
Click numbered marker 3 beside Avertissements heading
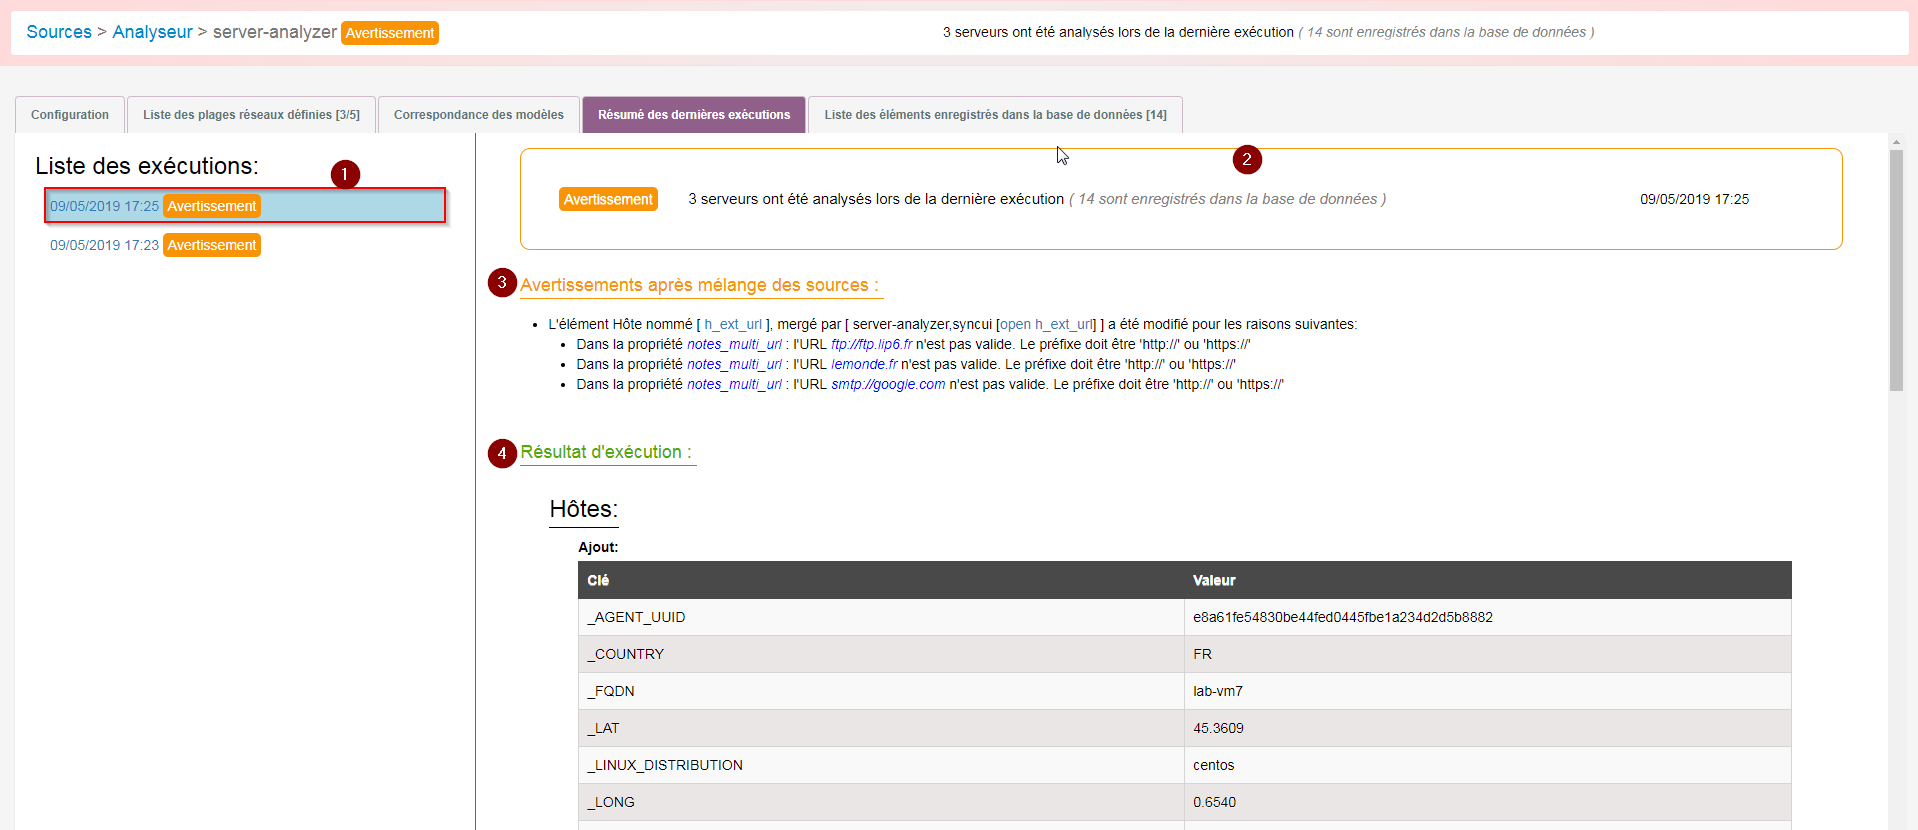502,283
